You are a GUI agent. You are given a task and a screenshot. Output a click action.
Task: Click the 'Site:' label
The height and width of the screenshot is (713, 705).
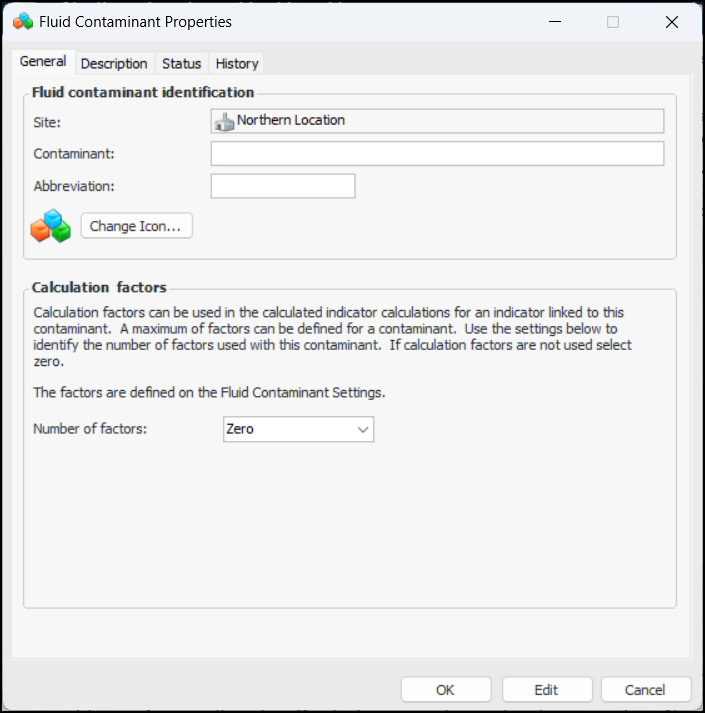point(47,122)
